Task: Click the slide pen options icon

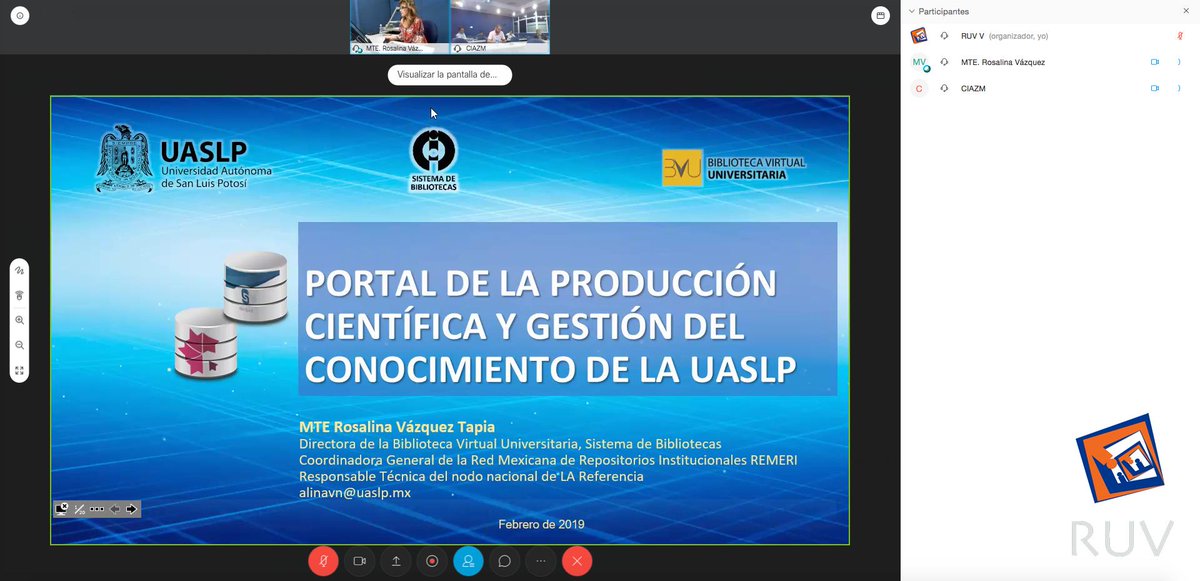Action: [x=79, y=509]
